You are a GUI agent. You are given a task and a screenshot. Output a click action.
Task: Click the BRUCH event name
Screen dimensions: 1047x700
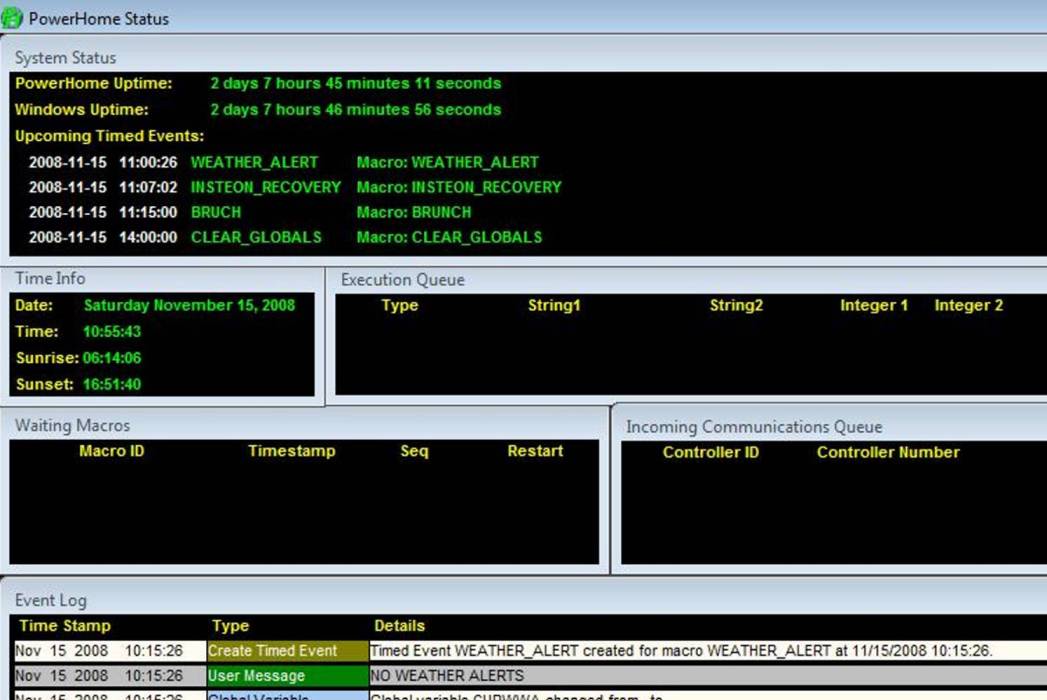[x=216, y=212]
